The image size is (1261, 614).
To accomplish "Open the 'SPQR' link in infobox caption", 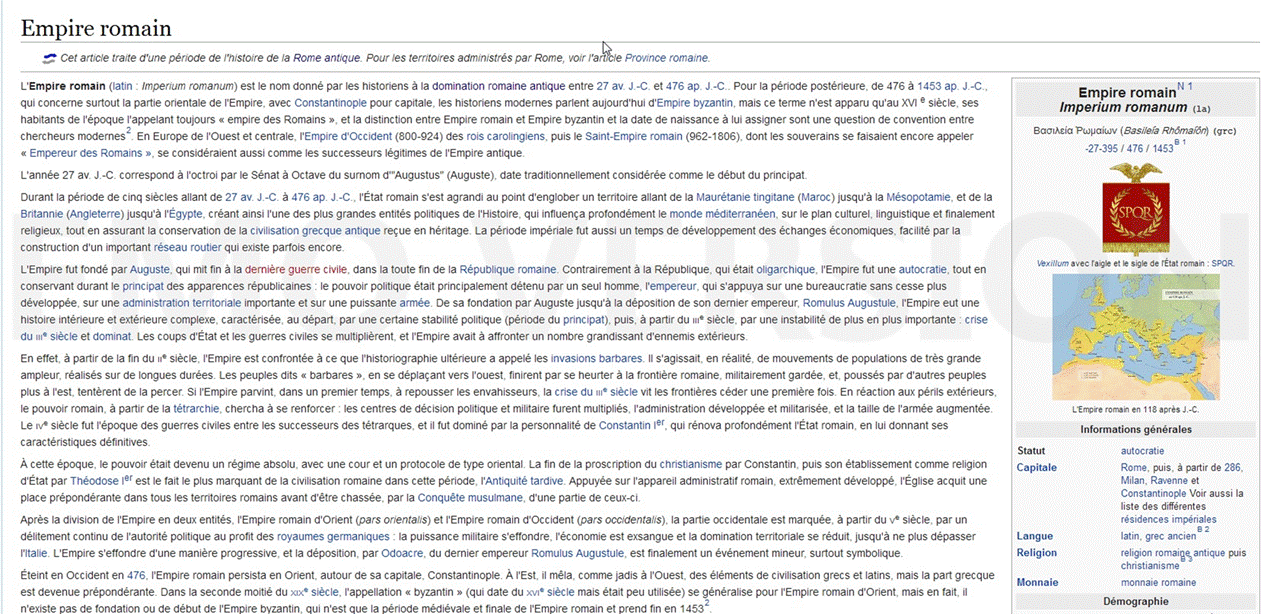I will coord(1223,263).
